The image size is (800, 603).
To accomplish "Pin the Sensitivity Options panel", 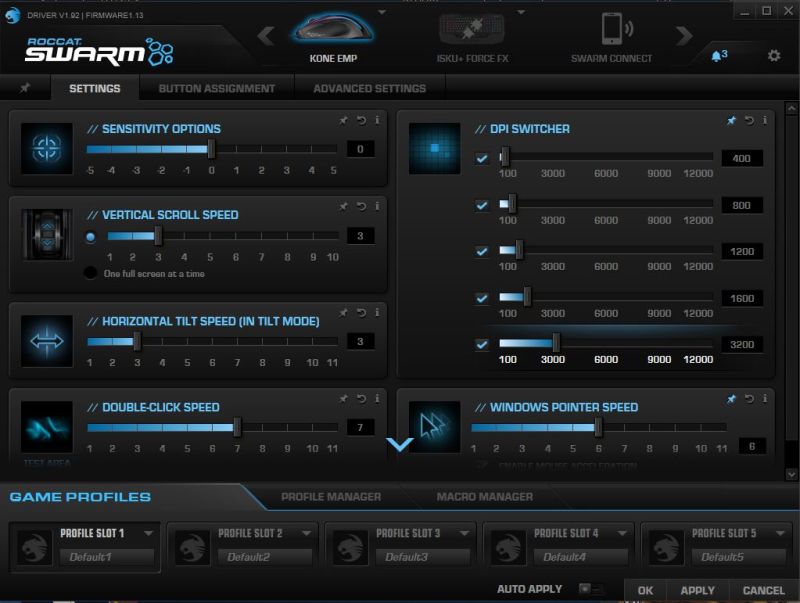I will click(x=343, y=120).
